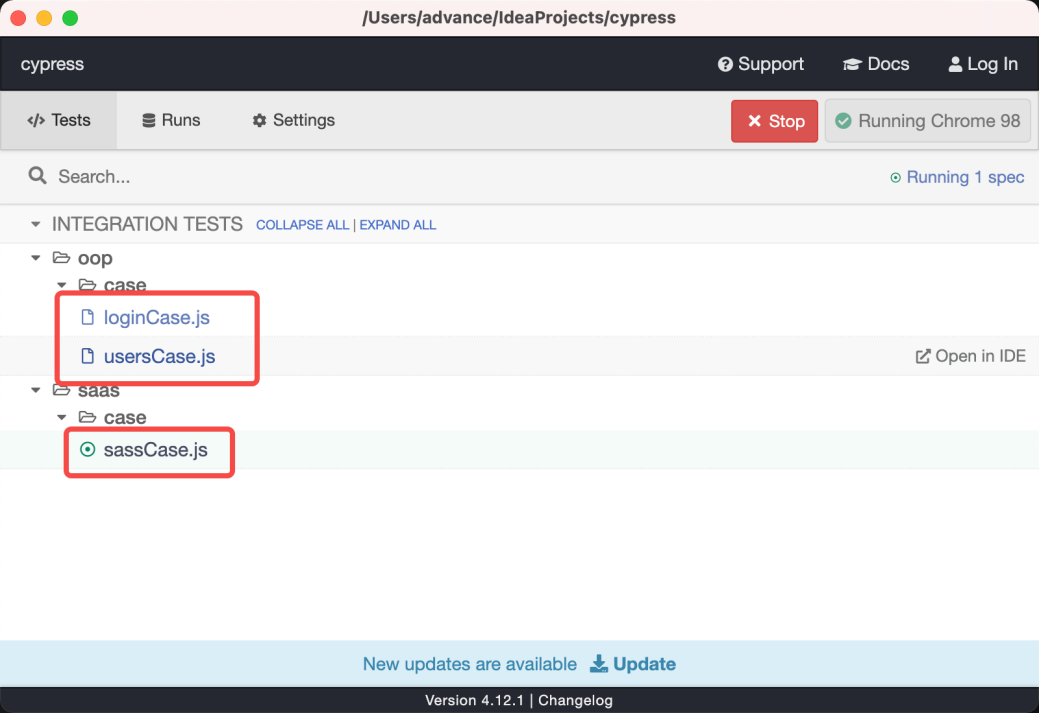The height and width of the screenshot is (713, 1039).
Task: Click the loginCase.js file icon
Action: (x=87, y=317)
